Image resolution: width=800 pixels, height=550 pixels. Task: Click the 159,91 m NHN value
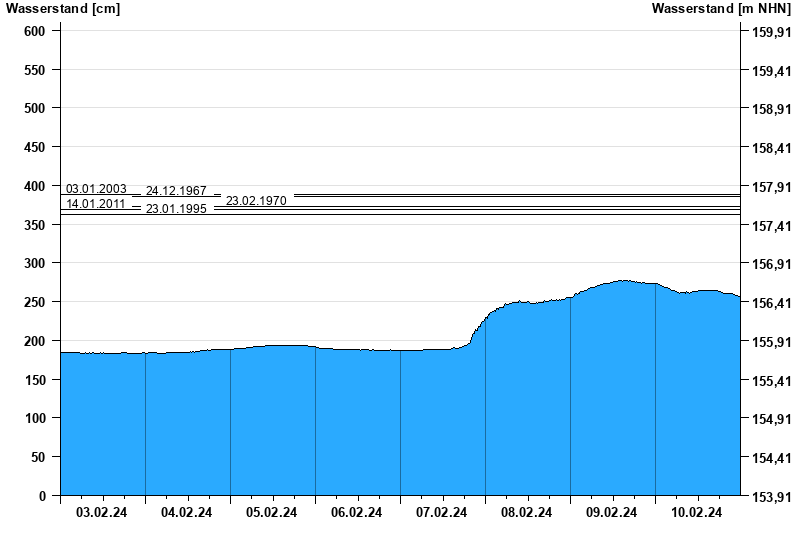pyautogui.click(x=772, y=32)
